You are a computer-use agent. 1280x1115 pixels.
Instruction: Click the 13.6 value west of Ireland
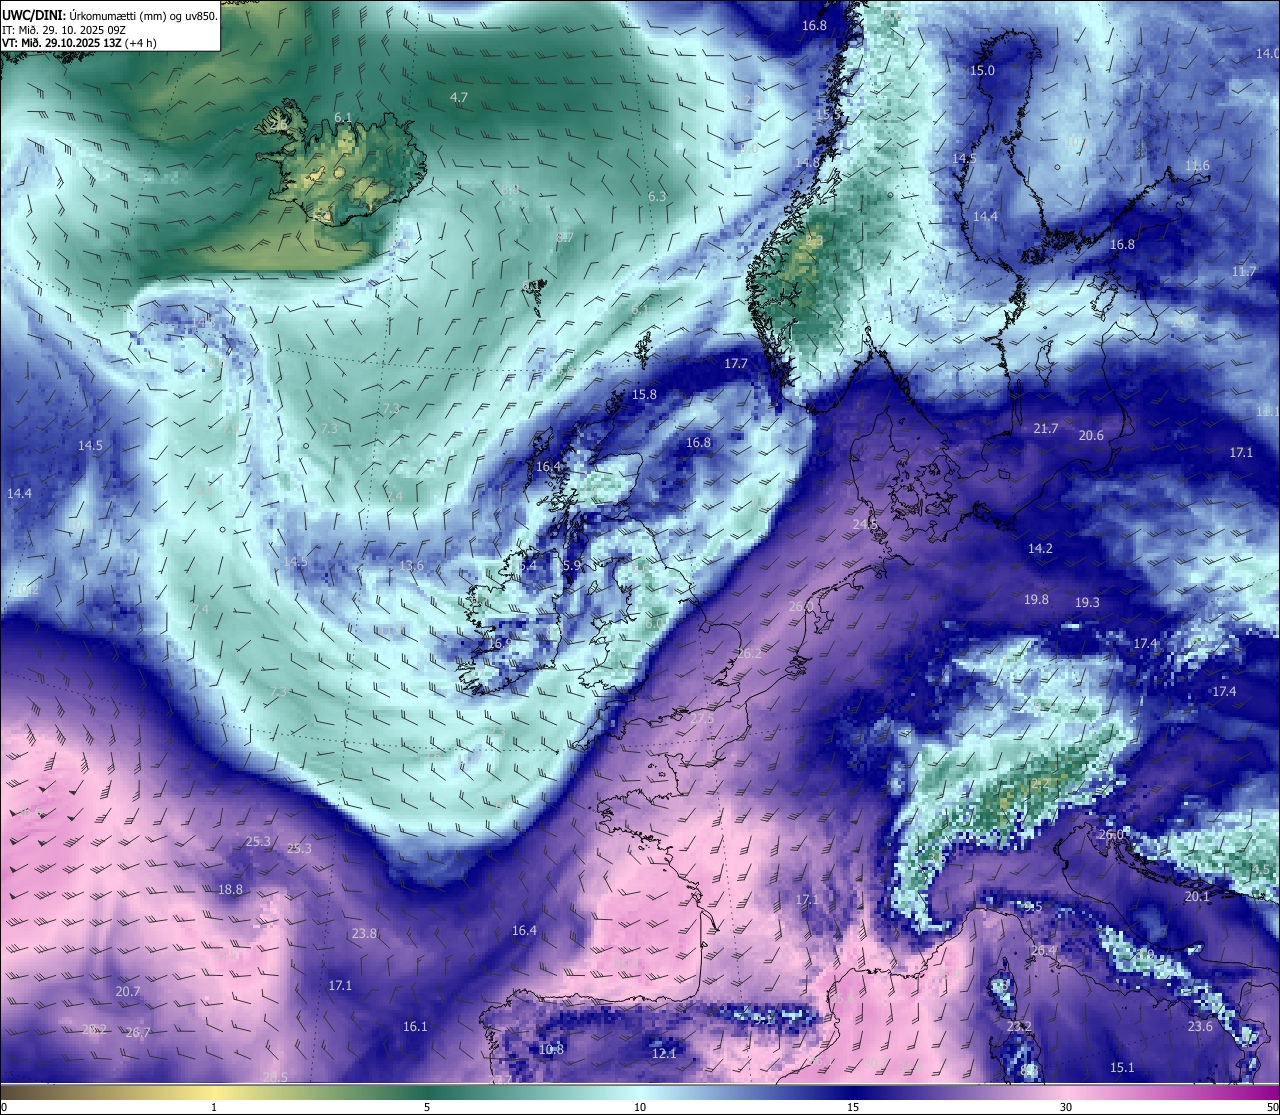click(x=412, y=566)
